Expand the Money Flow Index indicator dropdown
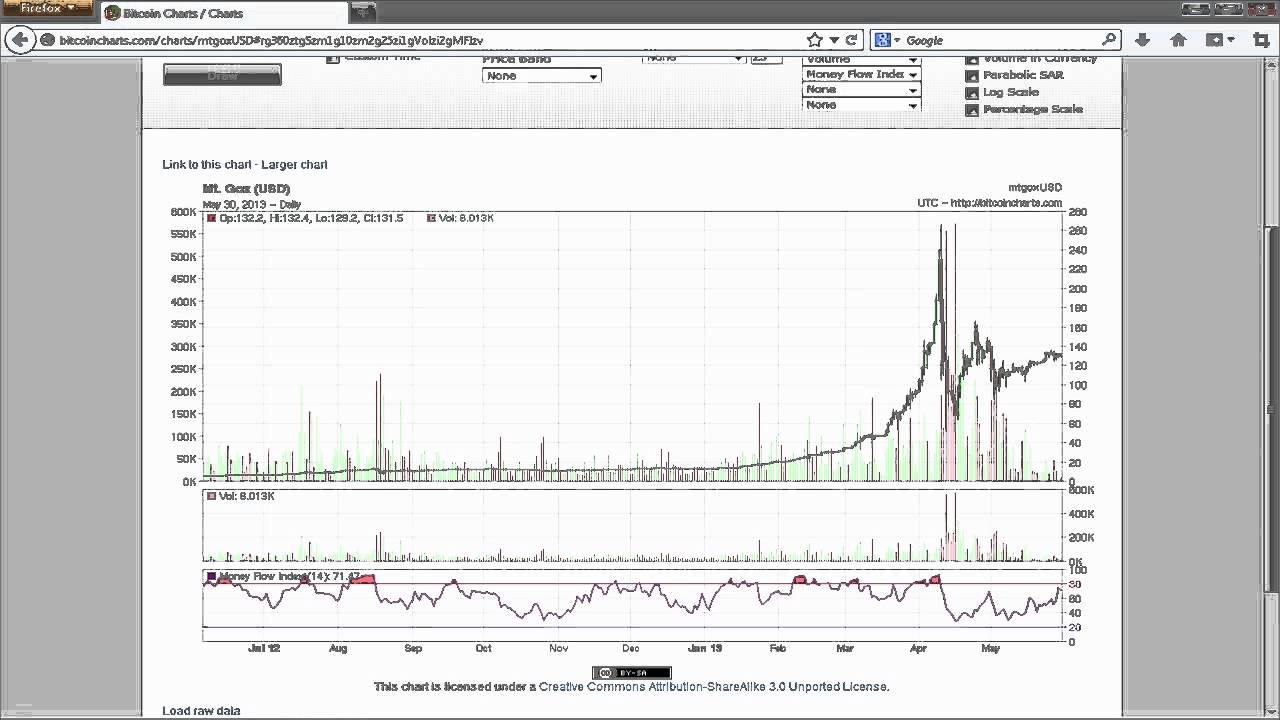Image resolution: width=1280 pixels, height=720 pixels. 861,74
